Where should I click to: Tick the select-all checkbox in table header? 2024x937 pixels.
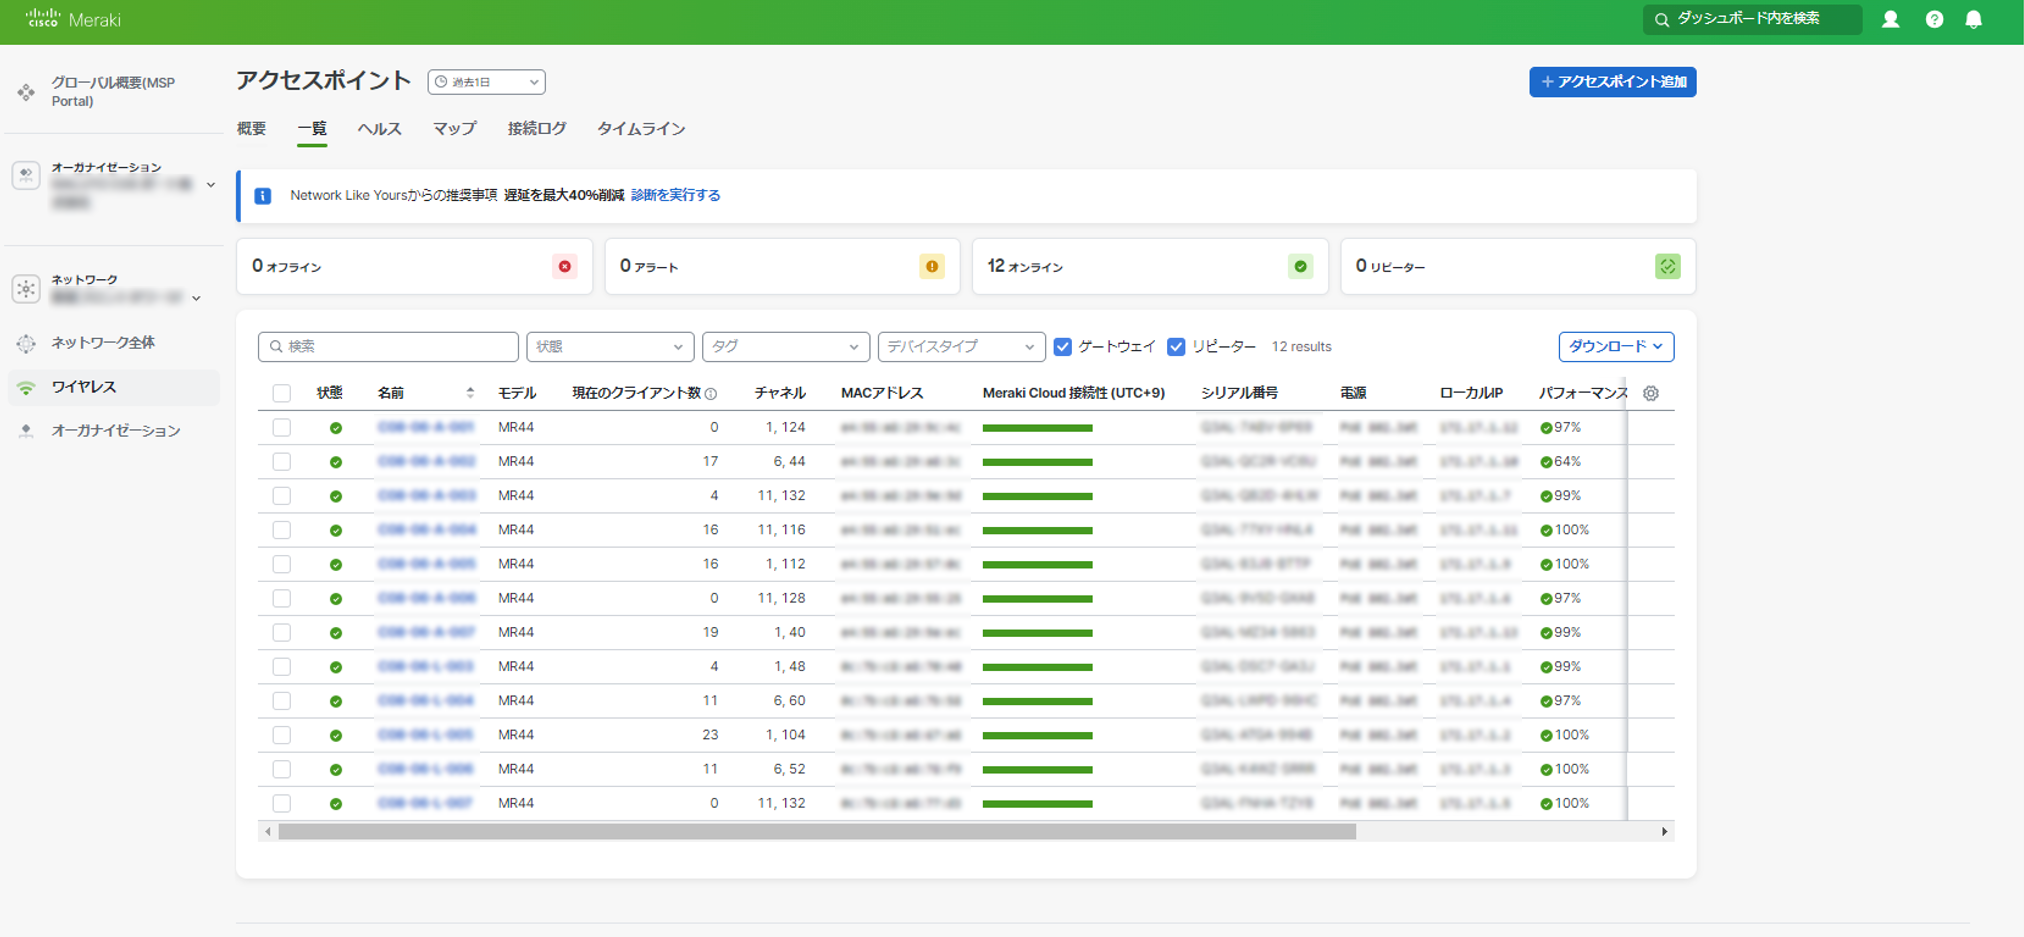[282, 393]
